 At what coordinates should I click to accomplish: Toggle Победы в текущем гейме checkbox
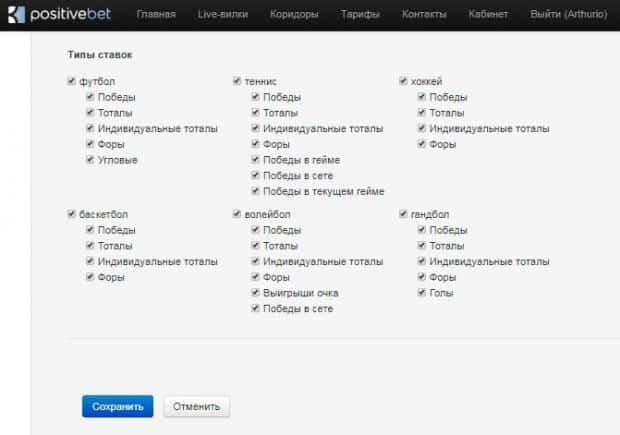pyautogui.click(x=256, y=191)
